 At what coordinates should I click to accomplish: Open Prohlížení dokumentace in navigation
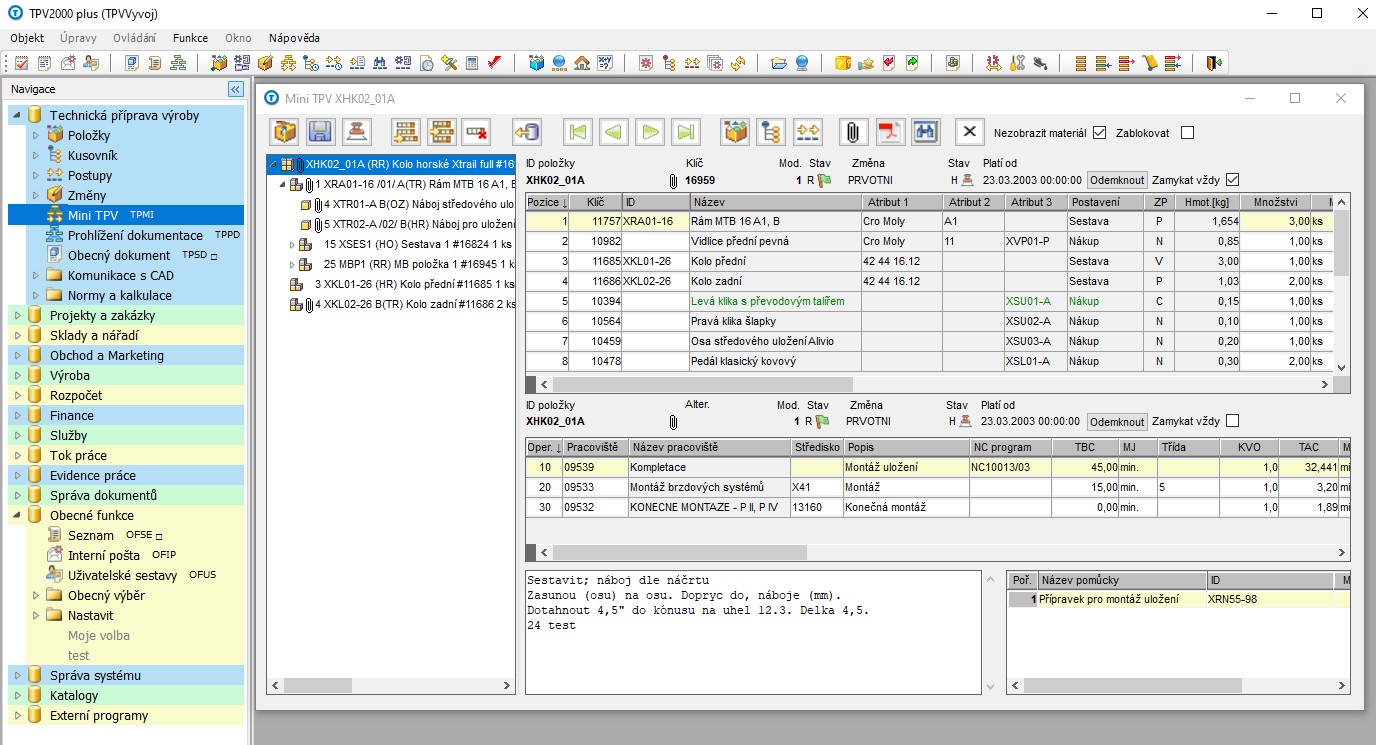(x=135, y=235)
